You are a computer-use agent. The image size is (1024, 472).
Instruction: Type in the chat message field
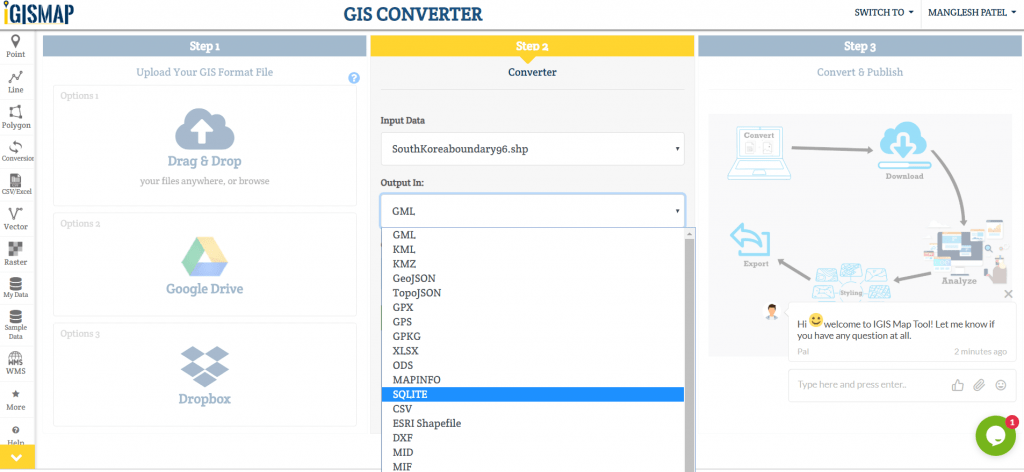865,385
